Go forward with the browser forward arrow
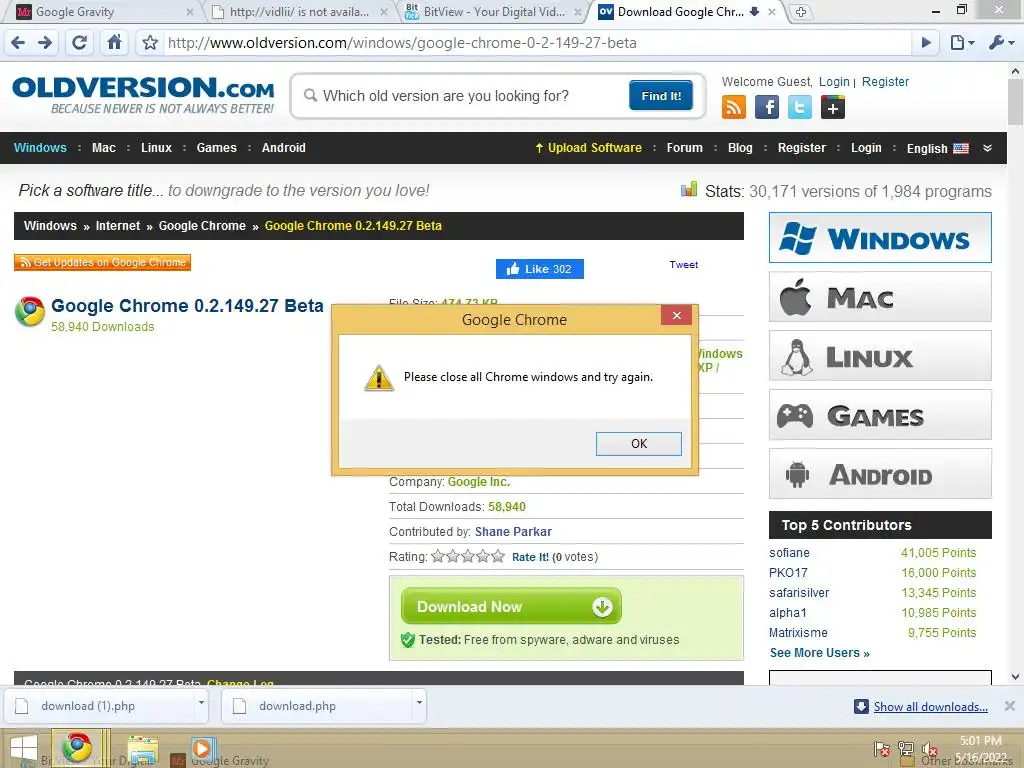 [x=45, y=43]
